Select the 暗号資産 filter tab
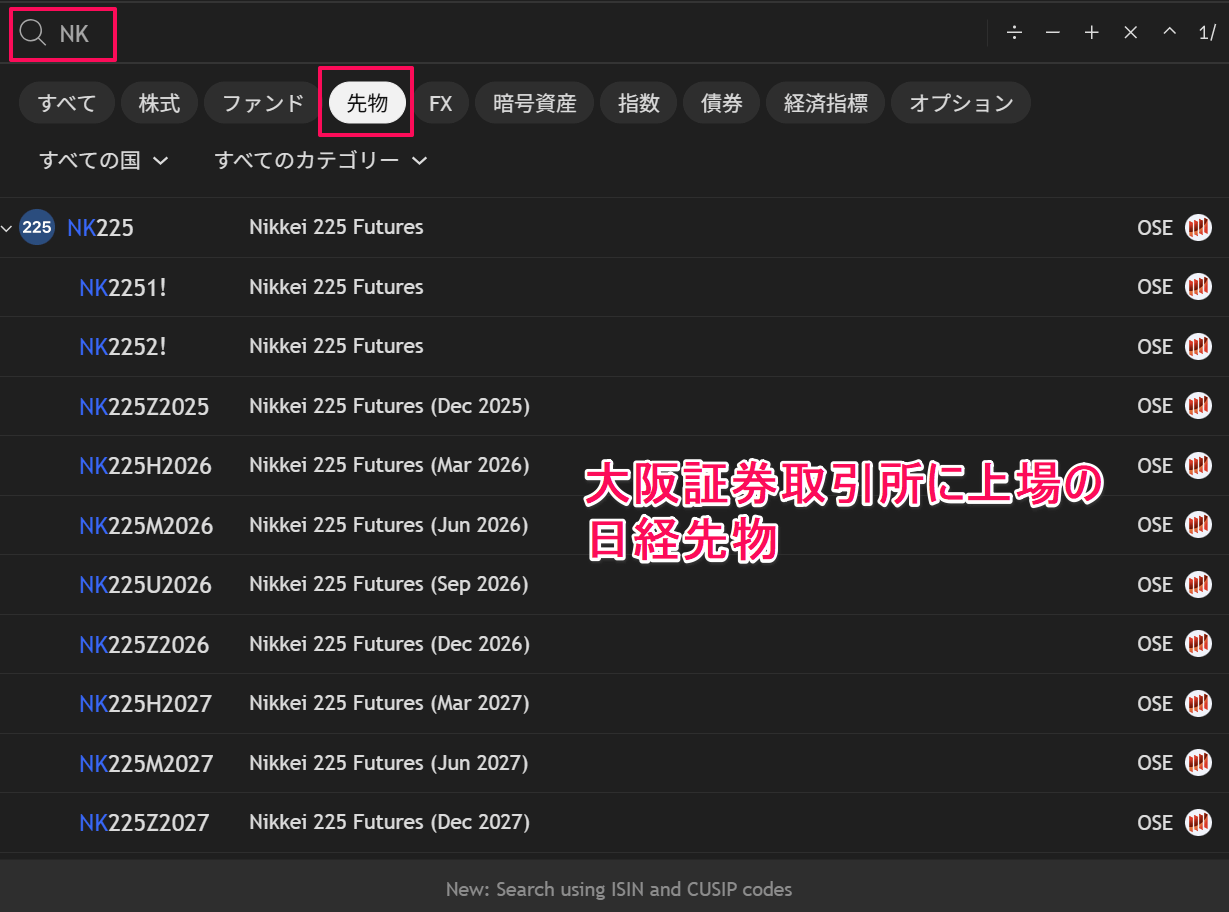The height and width of the screenshot is (912, 1229). point(535,103)
